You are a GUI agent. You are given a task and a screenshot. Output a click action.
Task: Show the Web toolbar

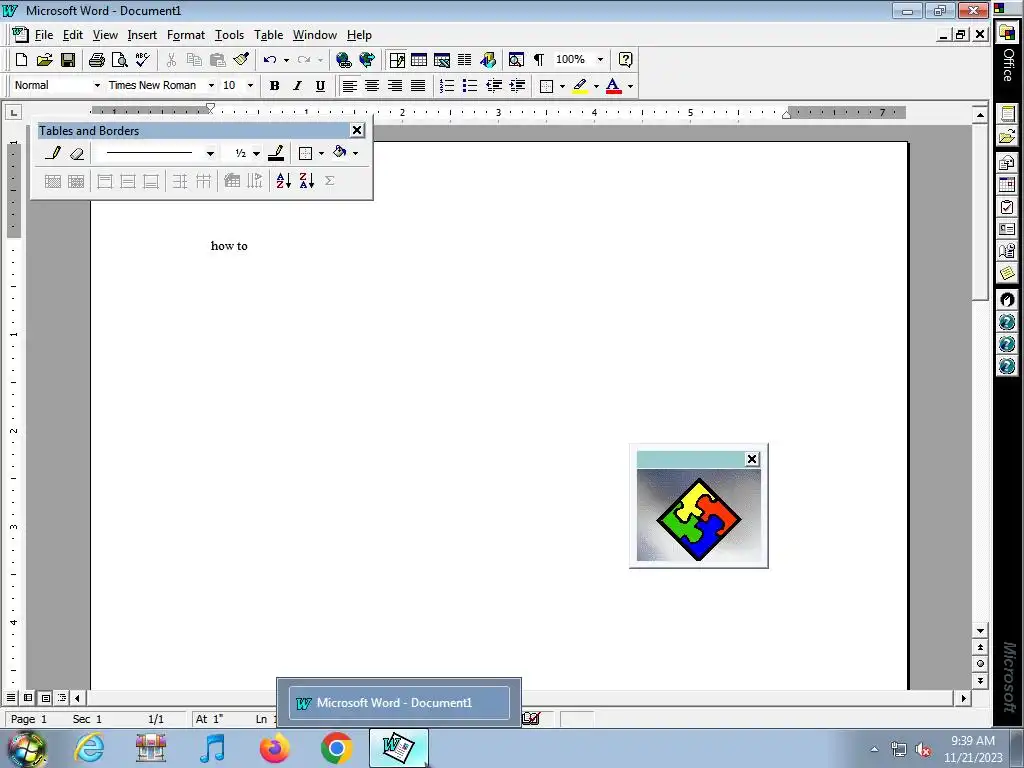(x=367, y=60)
